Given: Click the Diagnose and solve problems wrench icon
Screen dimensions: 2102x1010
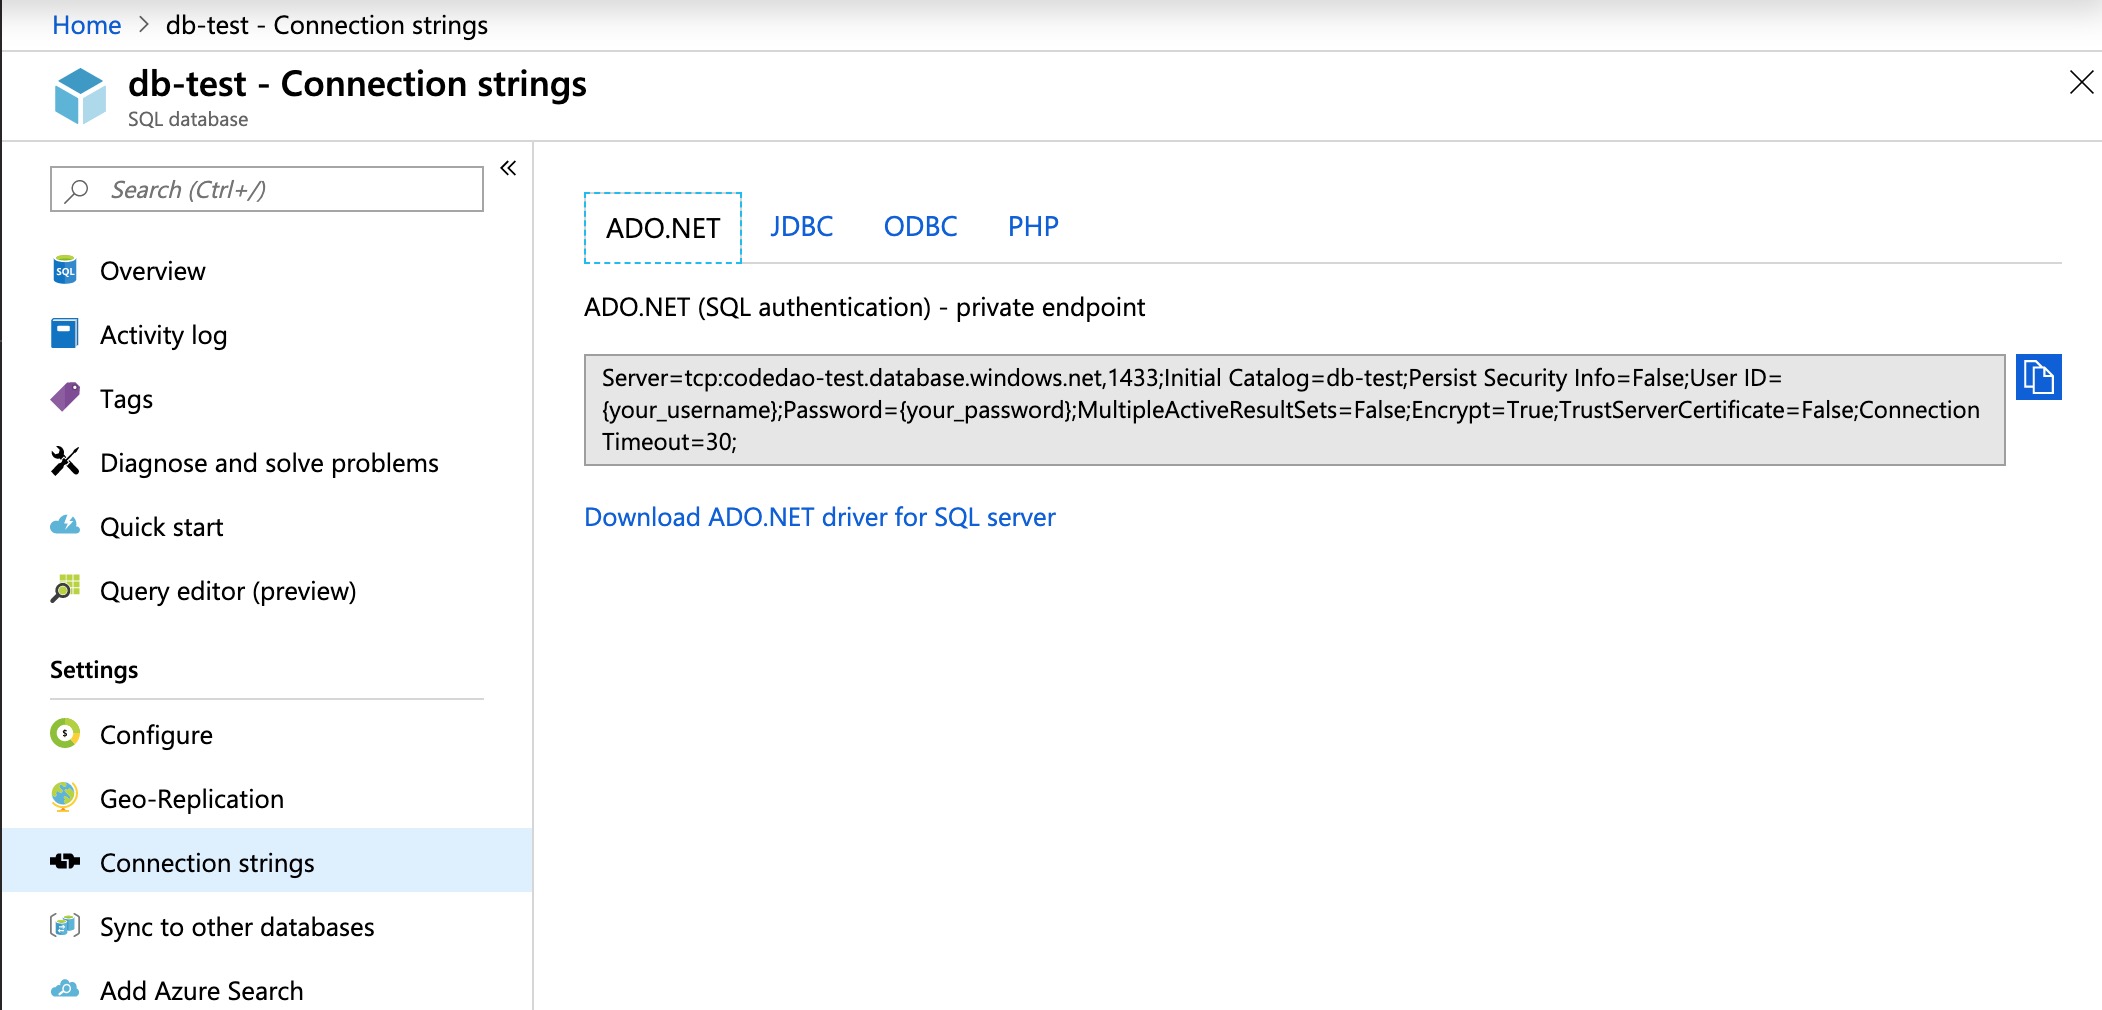Looking at the screenshot, I should (65, 462).
